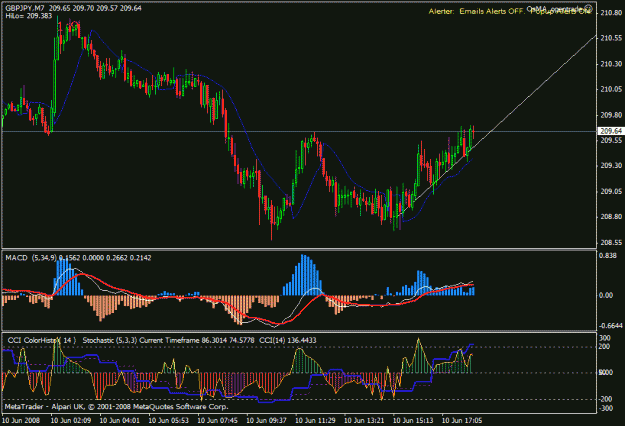Viewport: 625px width, 426px height.
Task: Click the -200 CCI scale value
Action: click(606, 399)
